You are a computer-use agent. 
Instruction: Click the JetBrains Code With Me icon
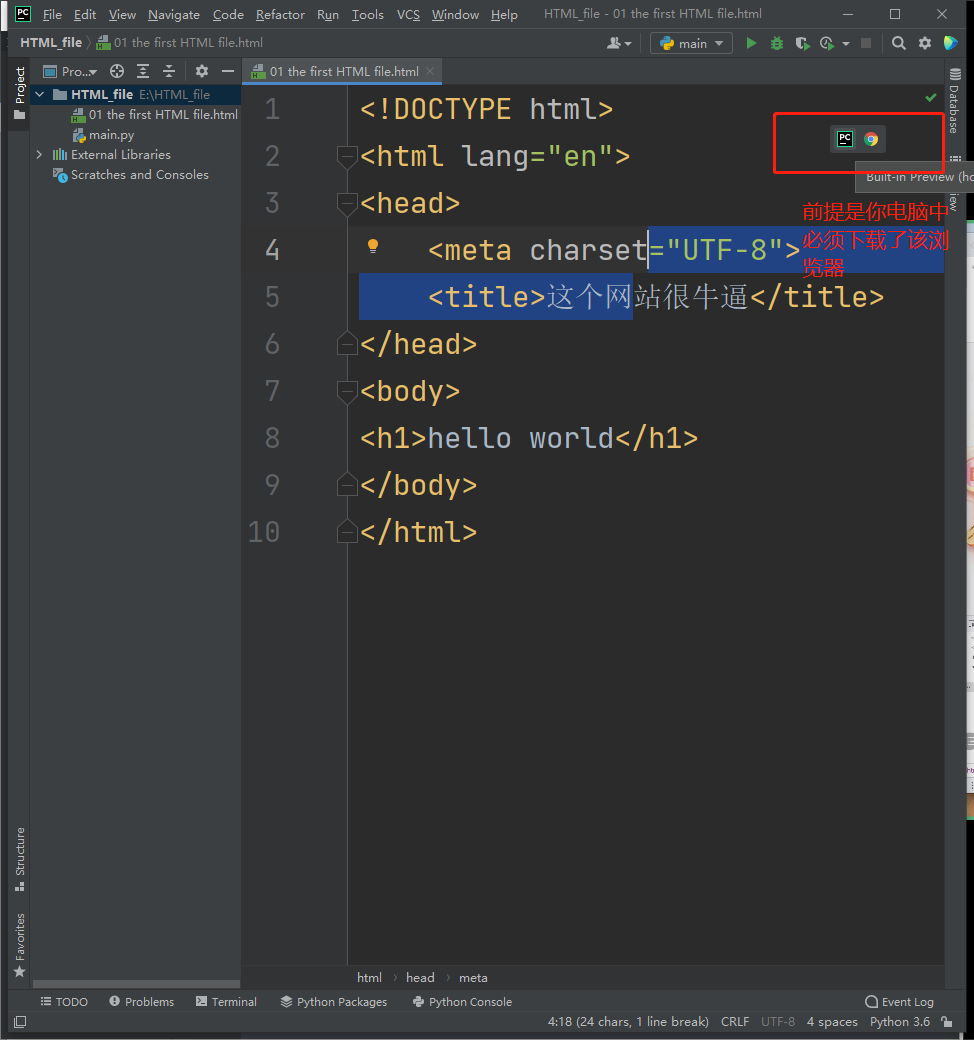point(950,43)
